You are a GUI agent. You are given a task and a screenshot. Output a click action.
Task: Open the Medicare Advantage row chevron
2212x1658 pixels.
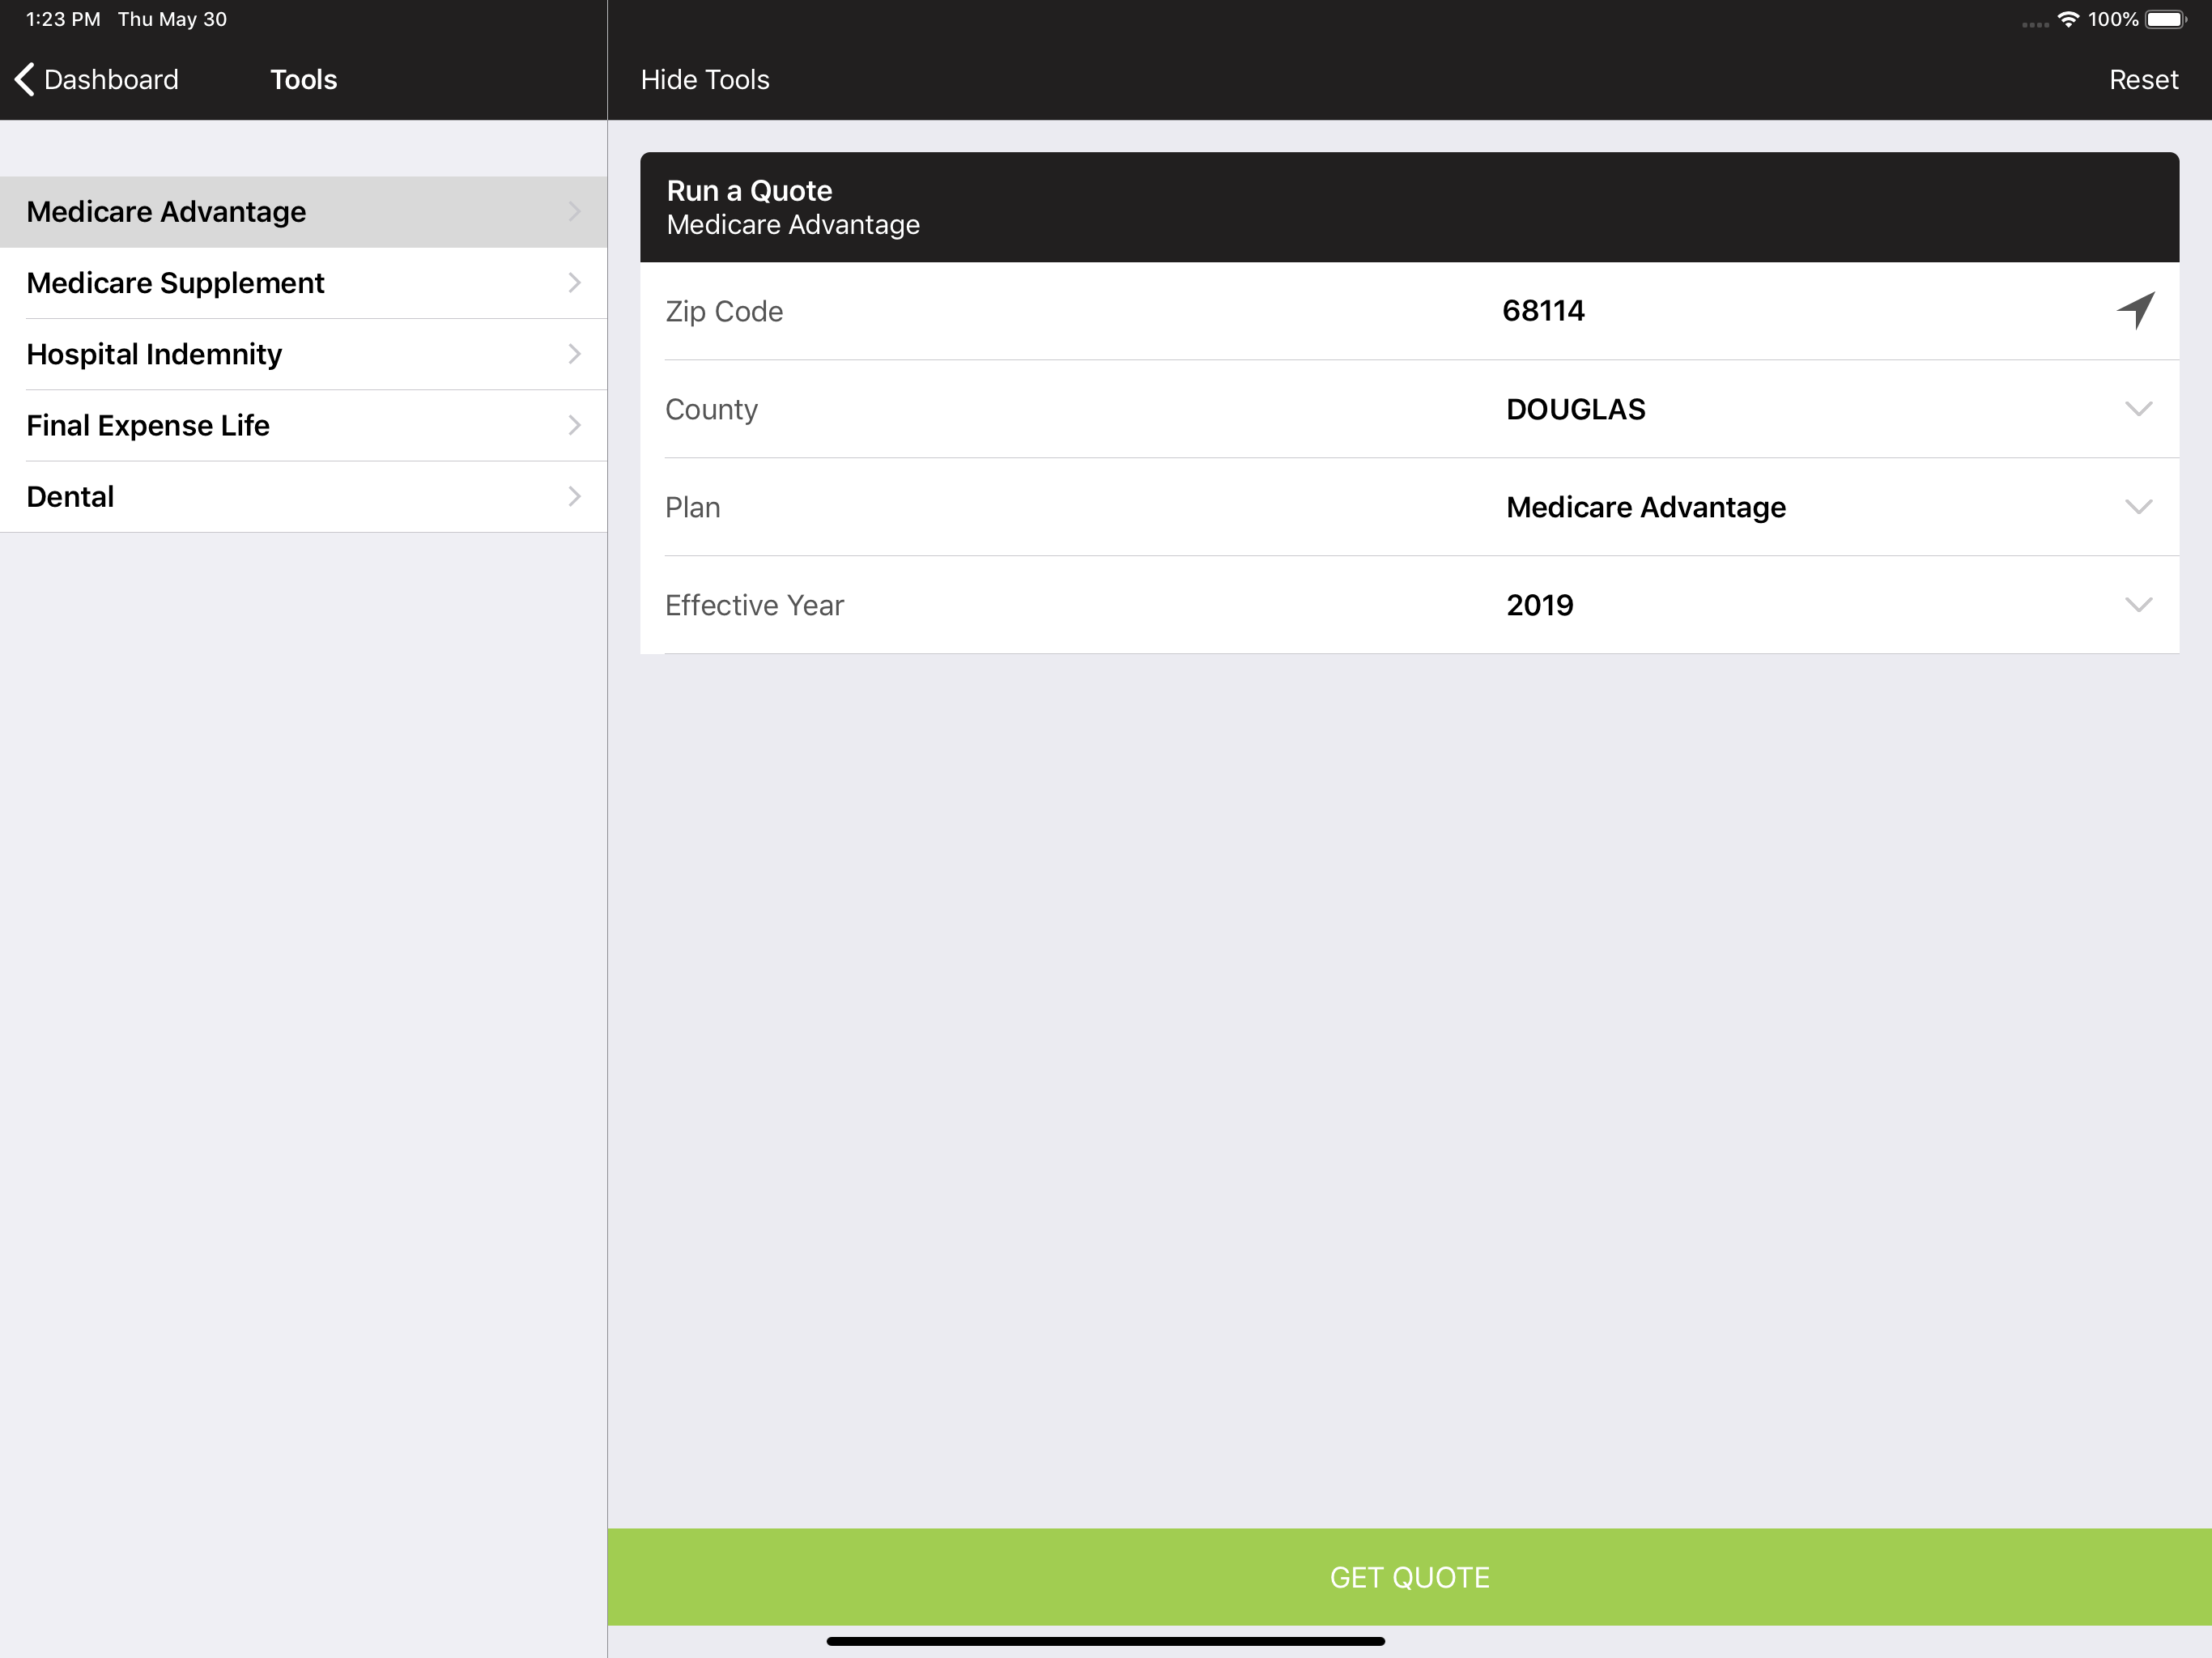[574, 211]
